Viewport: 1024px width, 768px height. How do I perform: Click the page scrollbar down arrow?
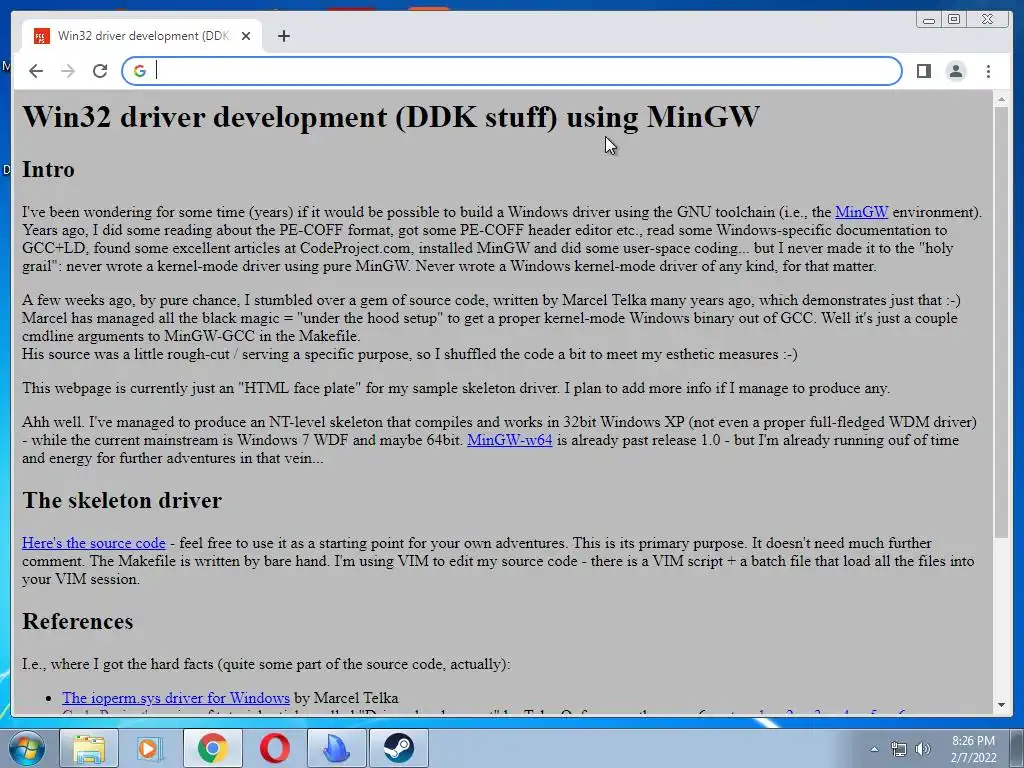coord(1001,705)
